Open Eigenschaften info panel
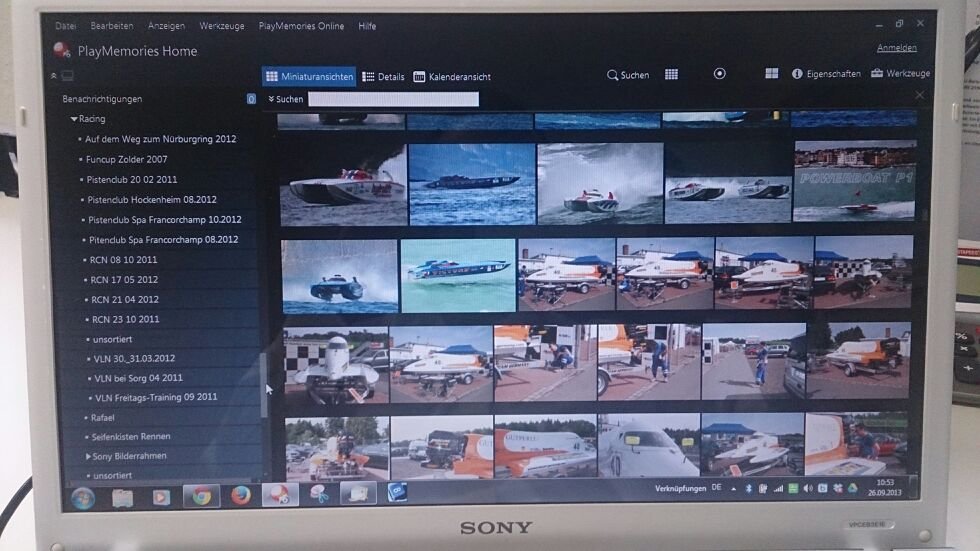Image resolution: width=980 pixels, height=551 pixels. pyautogui.click(x=826, y=74)
